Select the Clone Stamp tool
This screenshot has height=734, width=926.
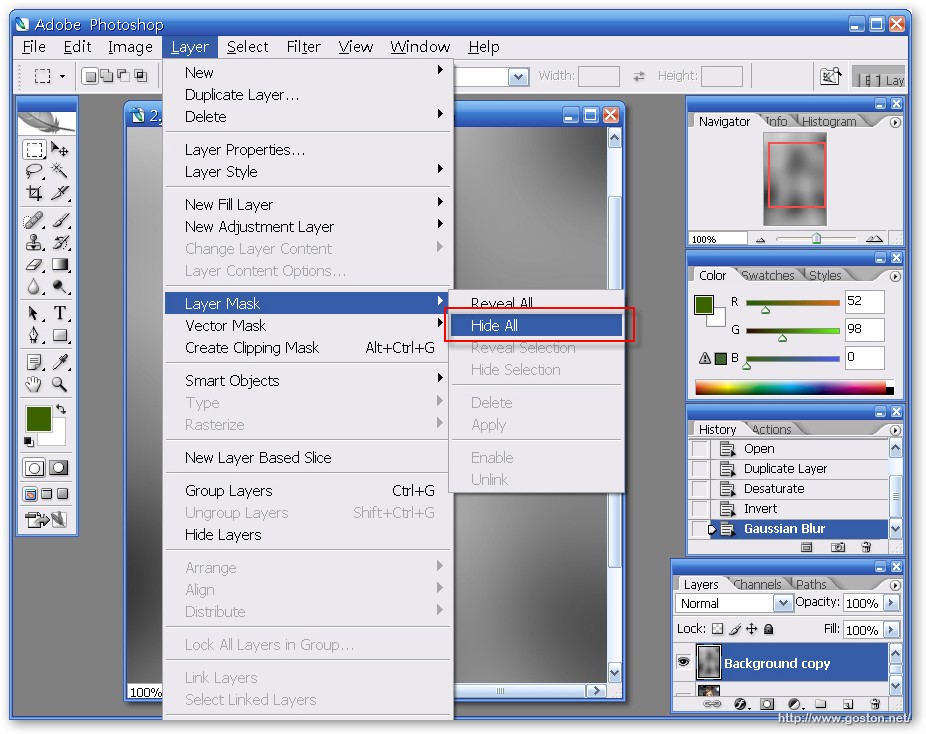(34, 242)
